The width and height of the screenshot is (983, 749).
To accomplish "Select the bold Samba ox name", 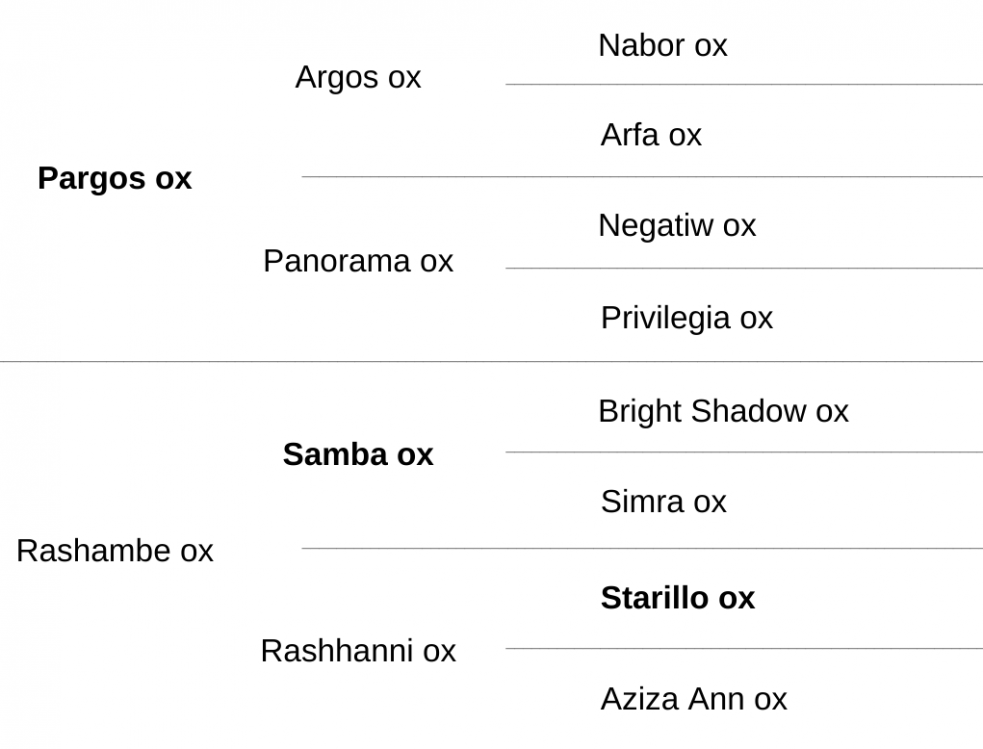I will [x=358, y=454].
